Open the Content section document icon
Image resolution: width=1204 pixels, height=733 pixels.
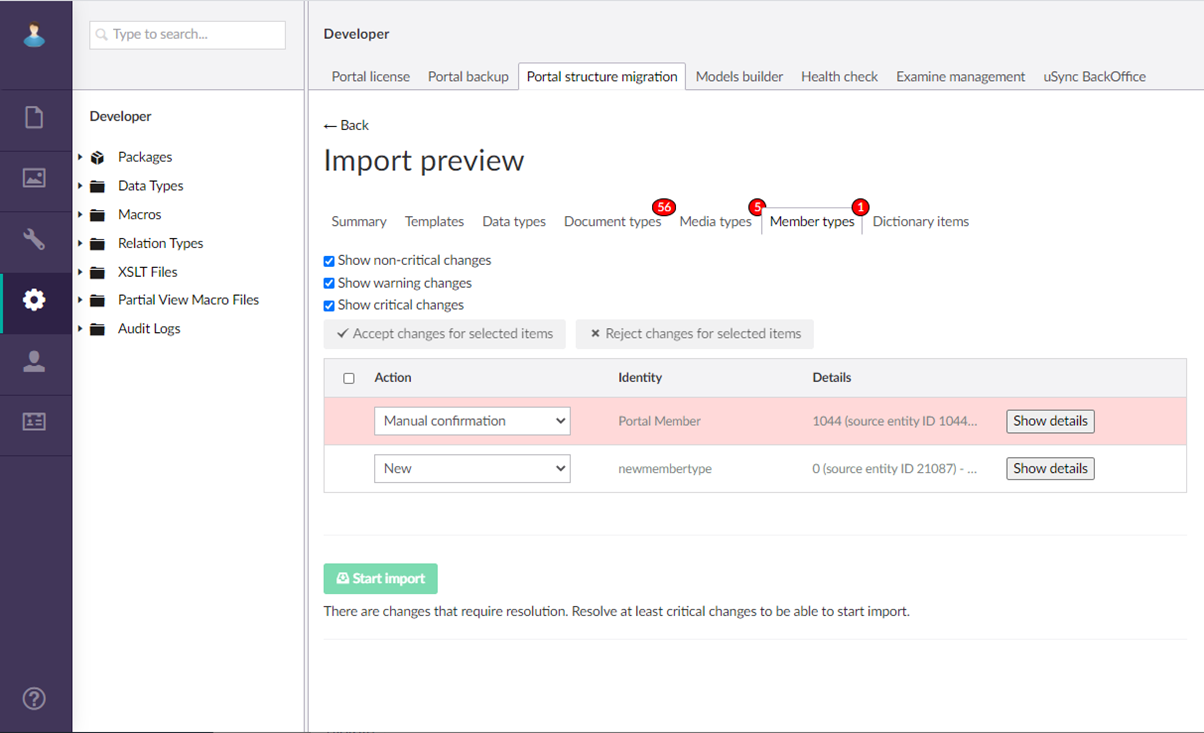click(x=35, y=118)
